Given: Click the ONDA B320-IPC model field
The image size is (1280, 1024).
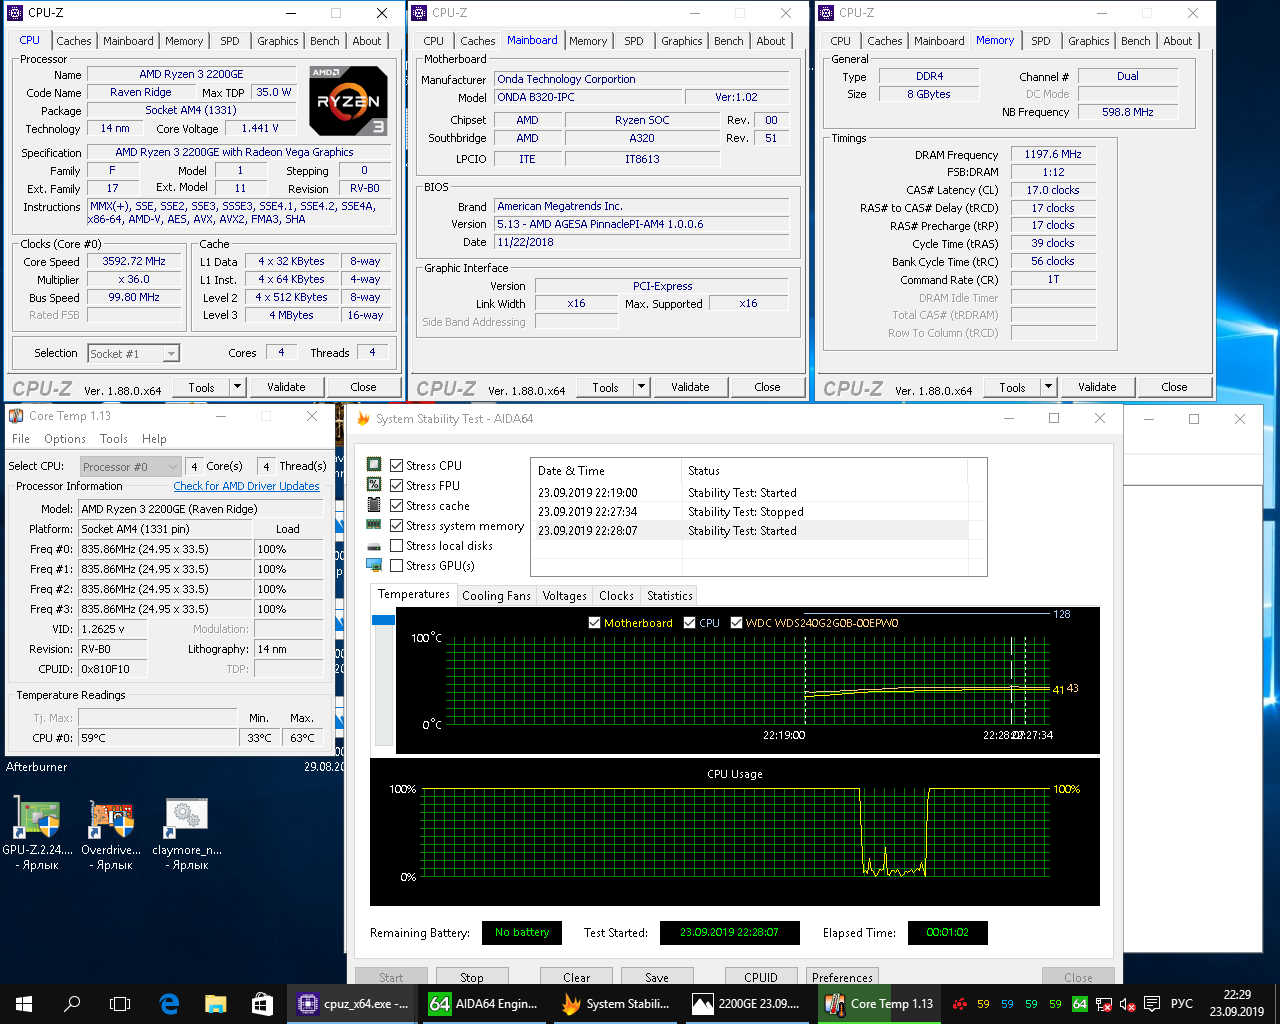Looking at the screenshot, I should [589, 97].
